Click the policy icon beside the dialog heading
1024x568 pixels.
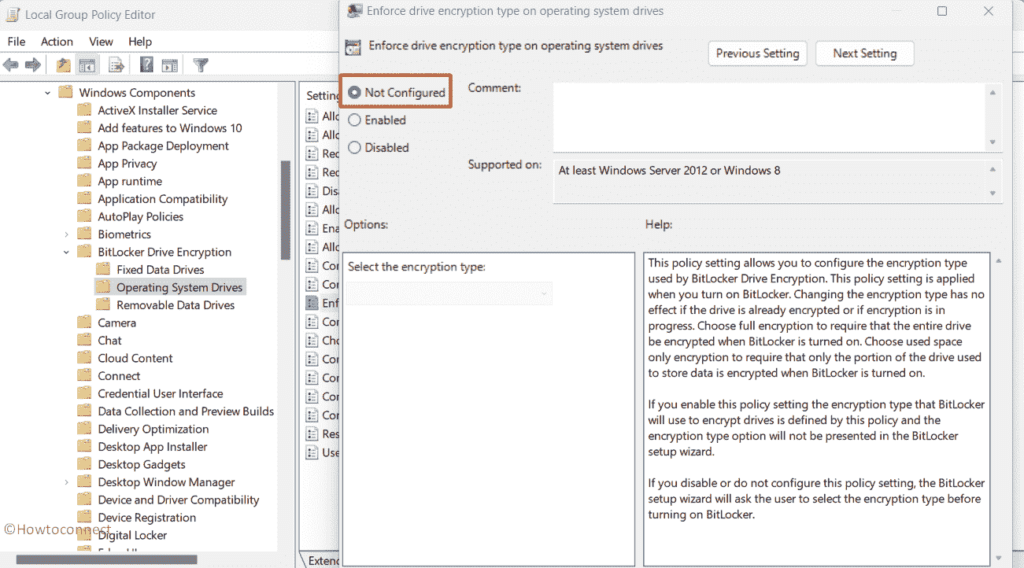[x=353, y=47]
